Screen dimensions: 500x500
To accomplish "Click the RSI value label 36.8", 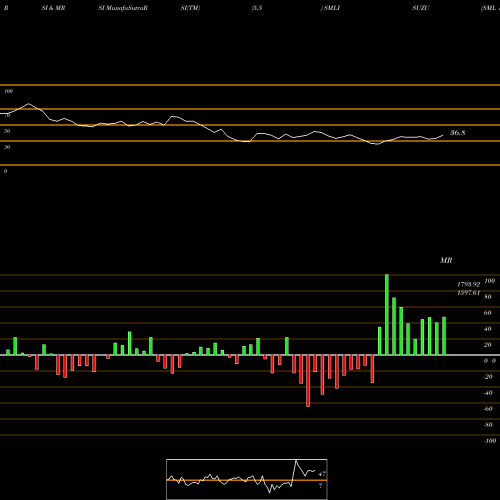I will [x=458, y=133].
